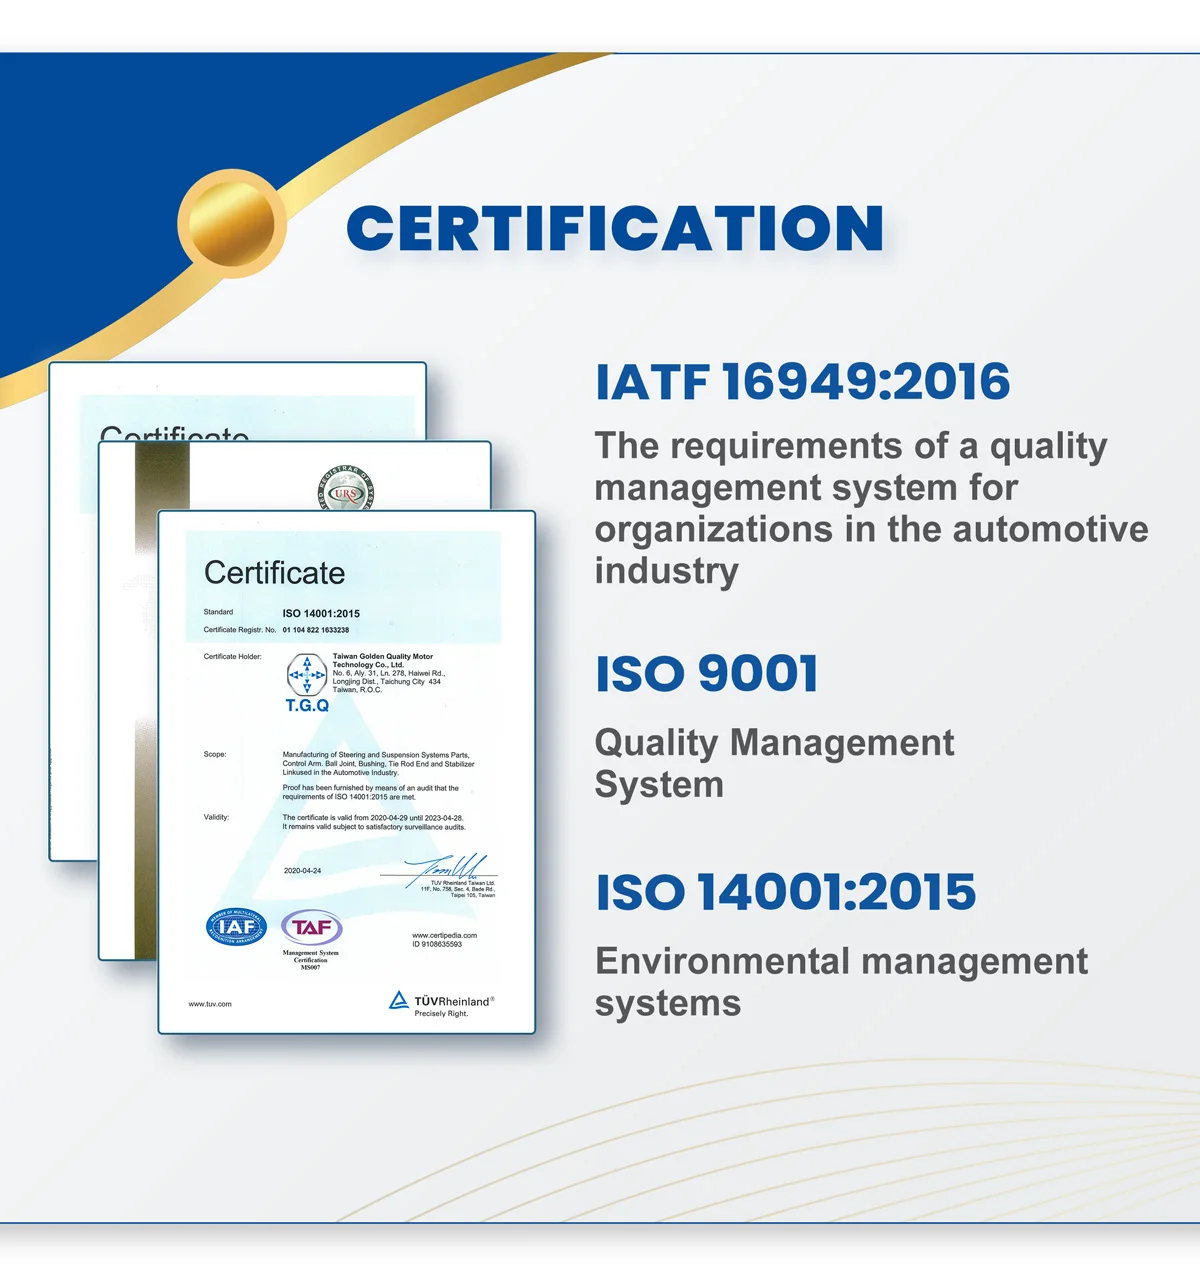Click the blue IAF accreditation logo
Image resolution: width=1200 pixels, height=1283 pixels.
tap(236, 927)
